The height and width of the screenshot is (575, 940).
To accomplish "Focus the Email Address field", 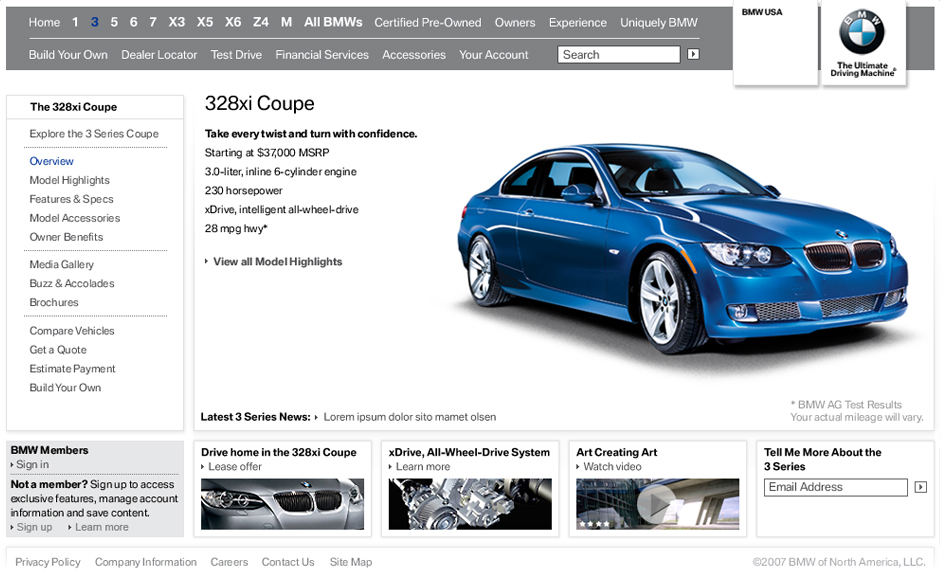I will (x=836, y=487).
